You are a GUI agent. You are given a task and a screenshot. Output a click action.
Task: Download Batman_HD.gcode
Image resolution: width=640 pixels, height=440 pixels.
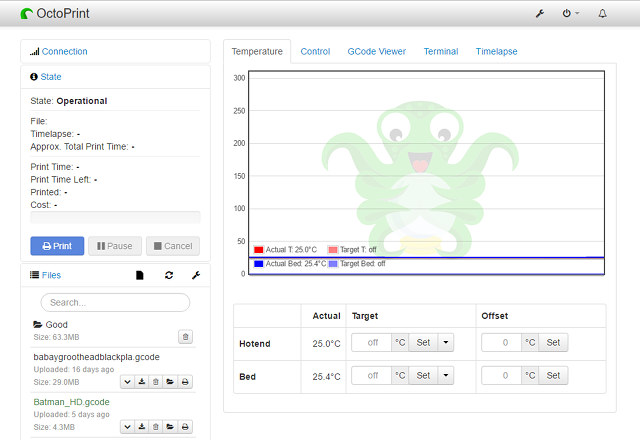click(142, 427)
